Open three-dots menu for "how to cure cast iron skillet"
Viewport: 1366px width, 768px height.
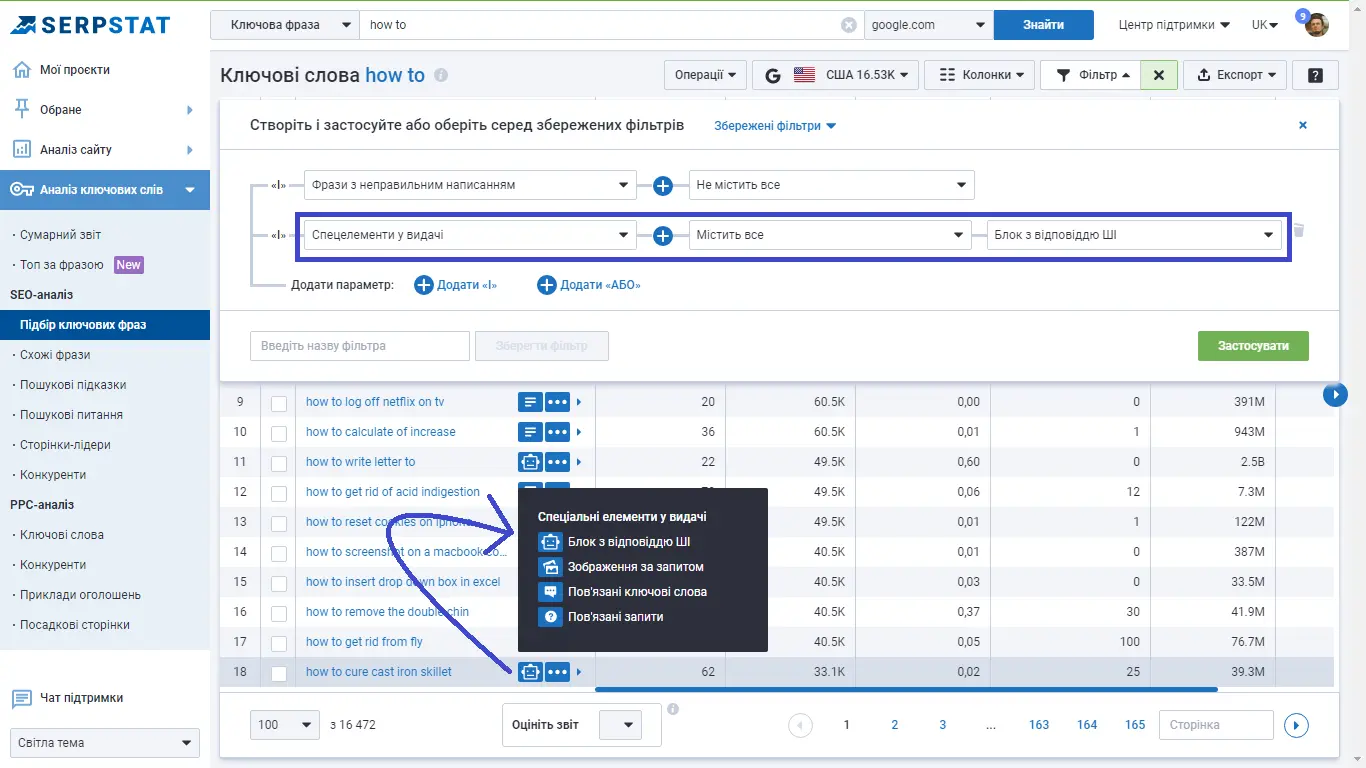click(557, 672)
